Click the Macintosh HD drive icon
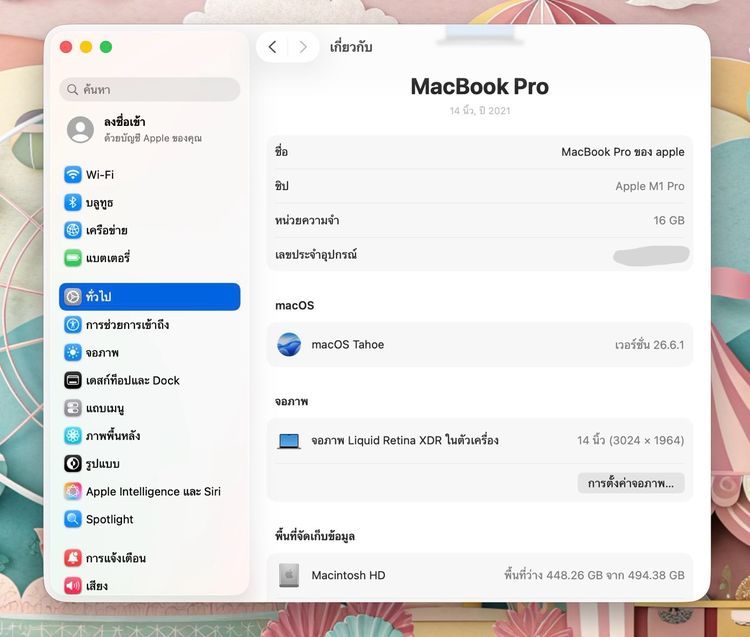Viewport: 750px width, 637px height. pyautogui.click(x=289, y=575)
